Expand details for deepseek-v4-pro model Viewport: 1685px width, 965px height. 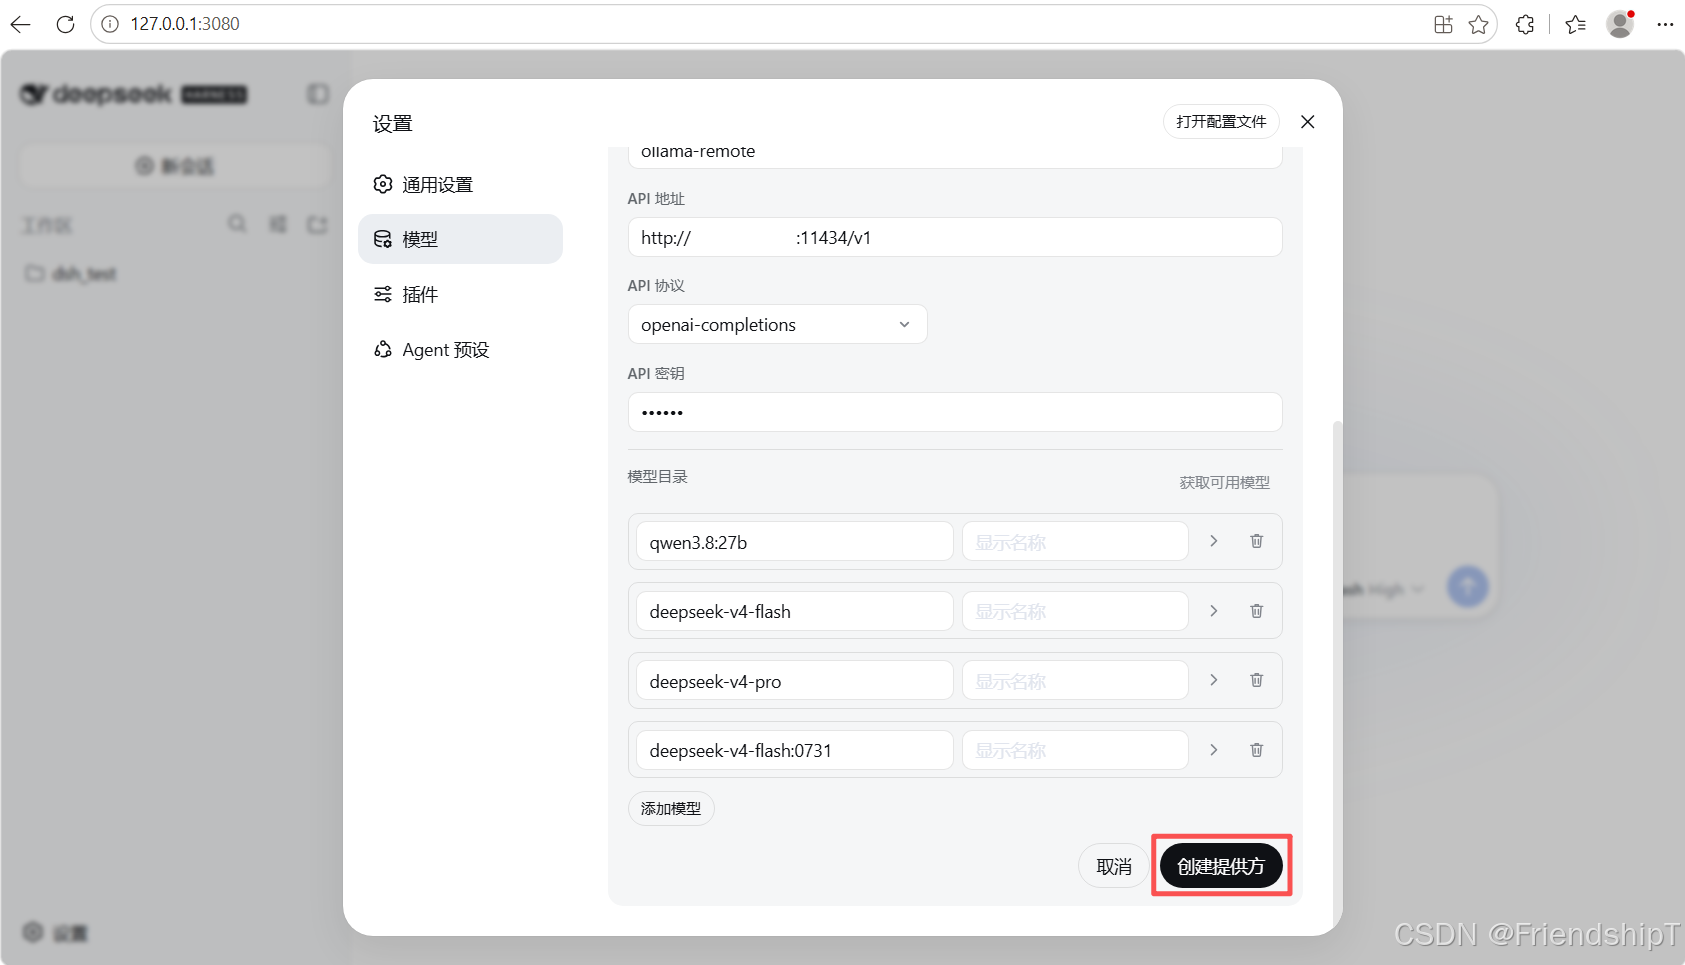1214,680
